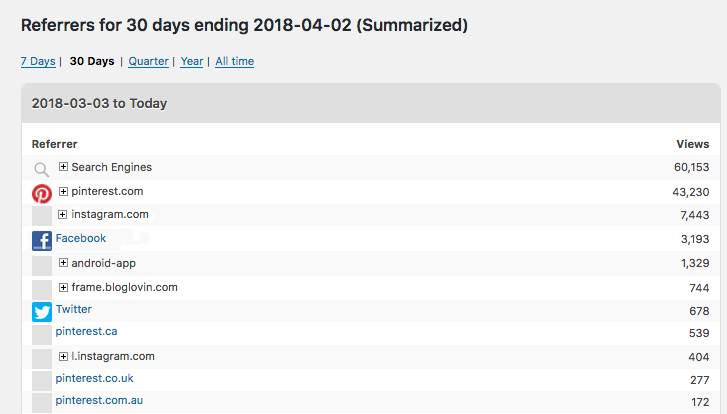Click the placeholder icon beside pinterest.co.uk
This screenshot has height=414, width=727.
click(42, 382)
